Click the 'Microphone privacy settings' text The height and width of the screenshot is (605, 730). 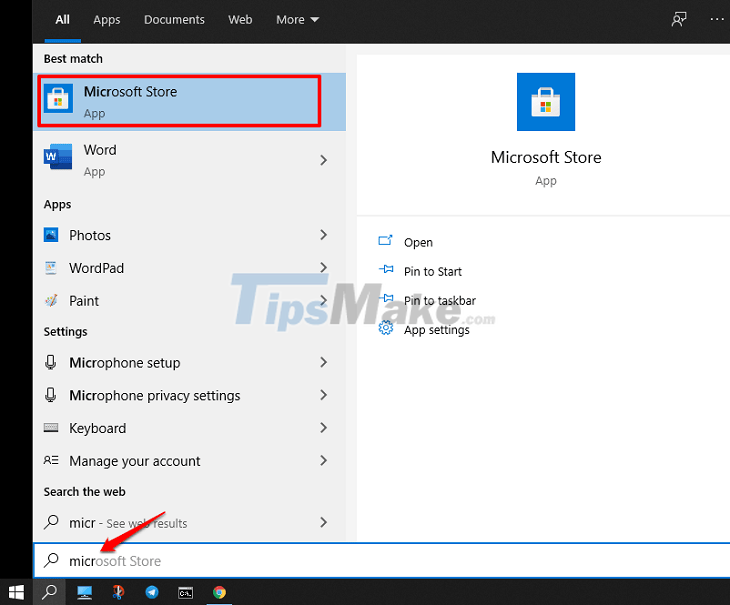[x=155, y=396]
